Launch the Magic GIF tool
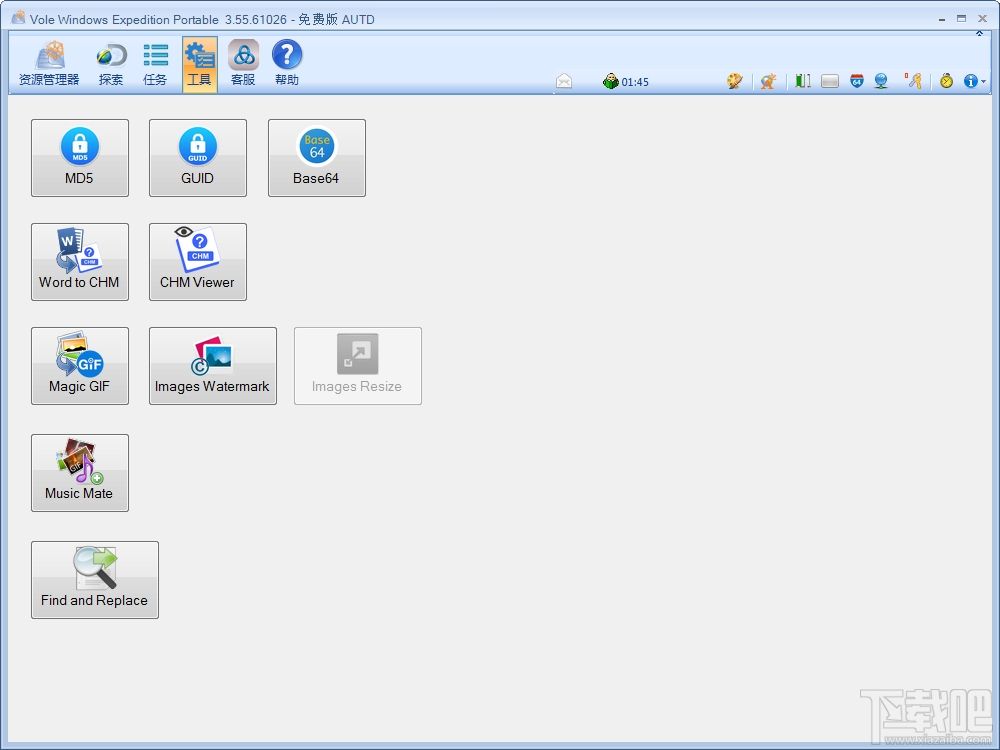 [80, 366]
